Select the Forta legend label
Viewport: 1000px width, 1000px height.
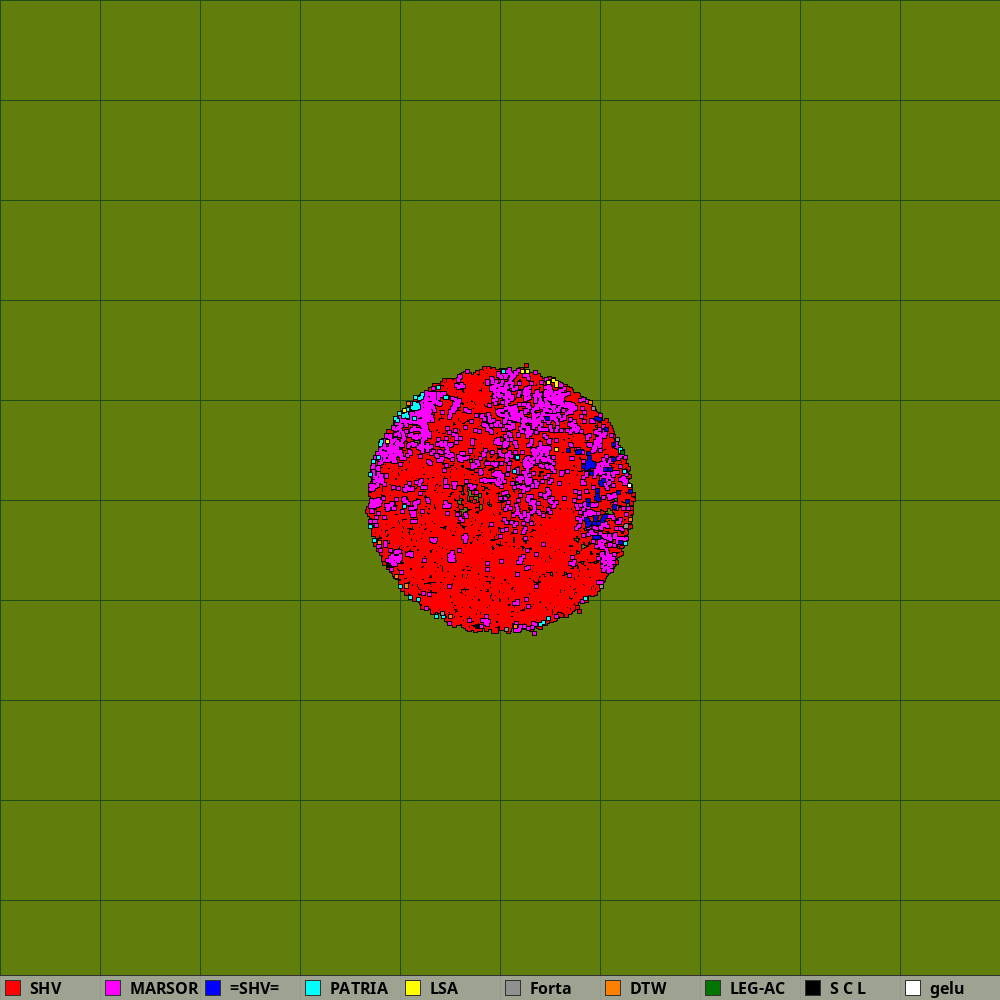pyautogui.click(x=550, y=989)
